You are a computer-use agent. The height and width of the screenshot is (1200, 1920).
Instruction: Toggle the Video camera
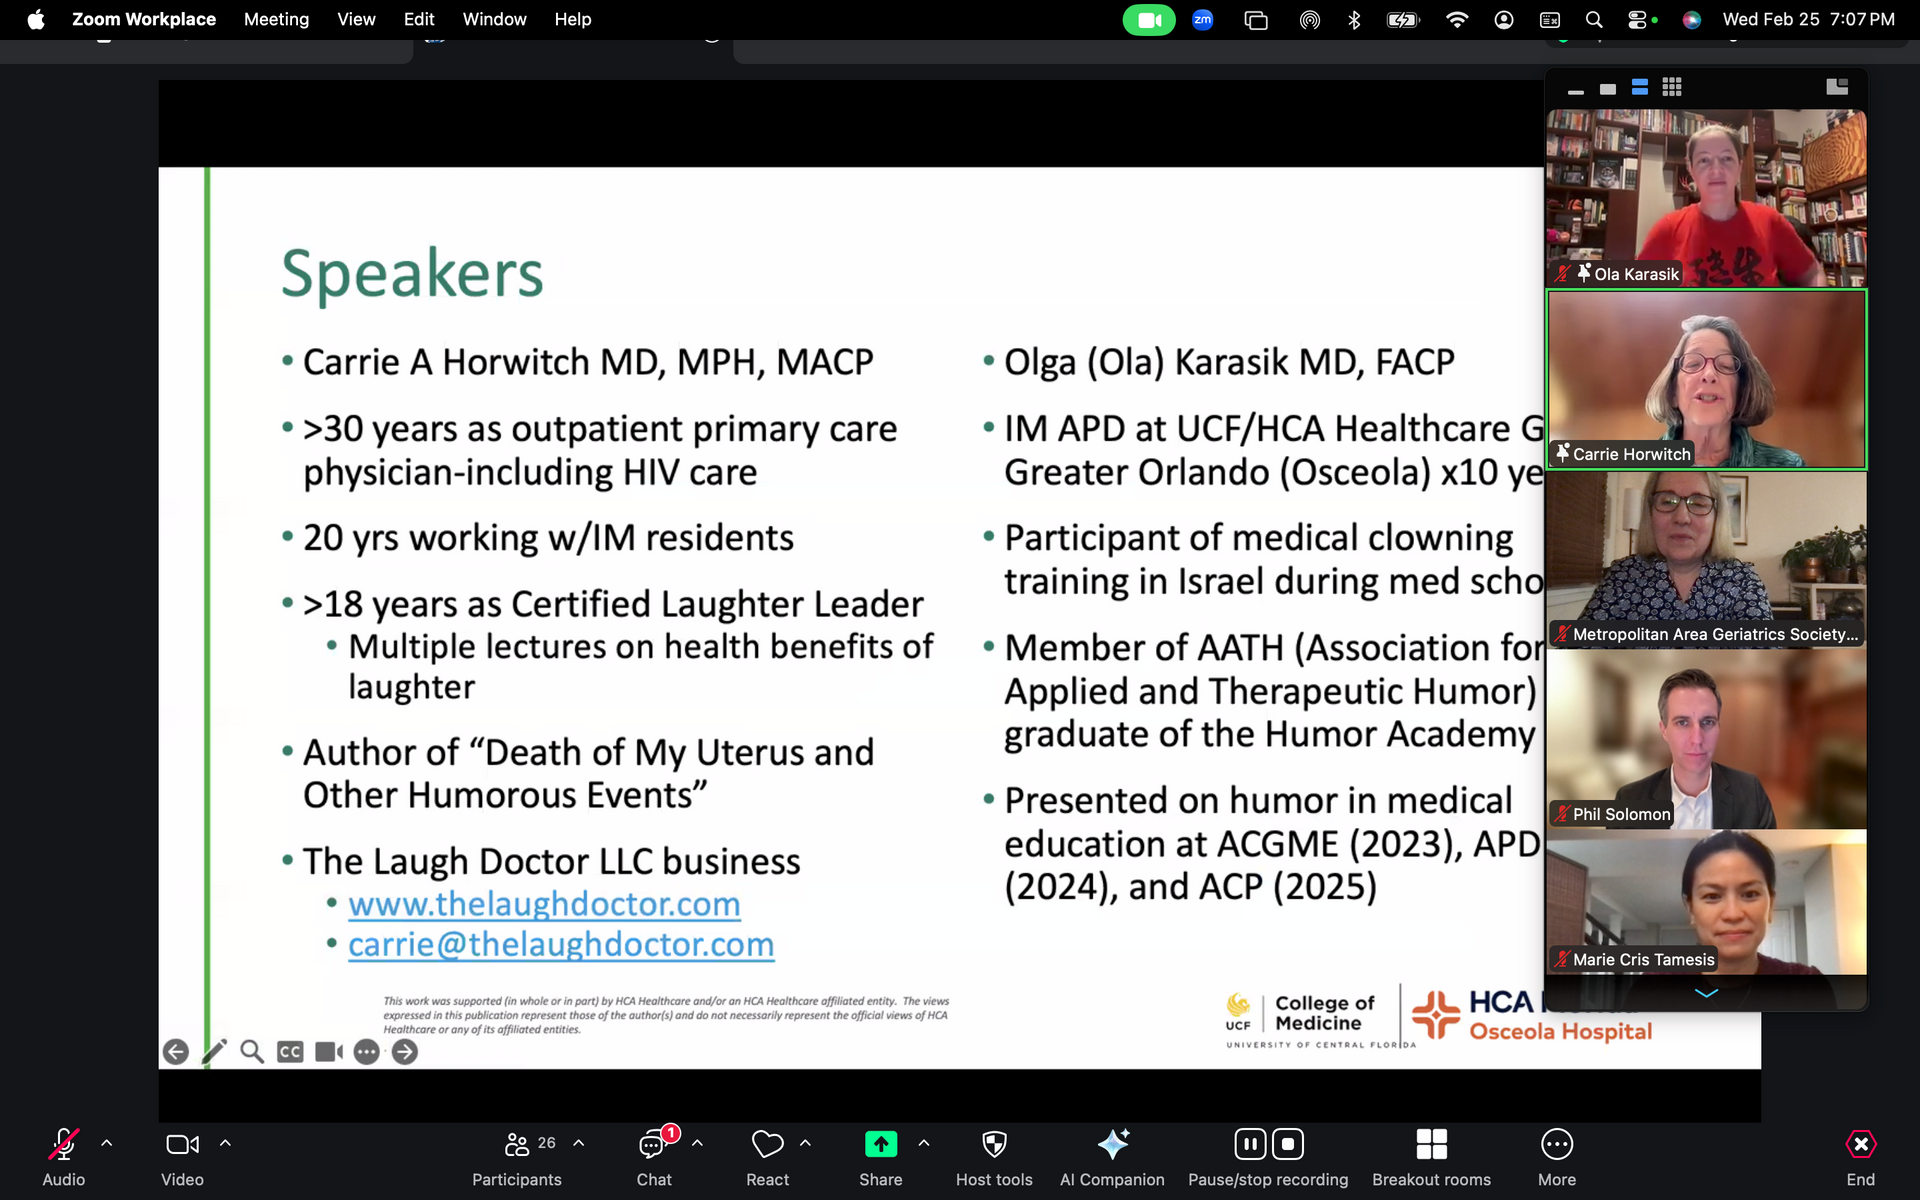tap(182, 1145)
